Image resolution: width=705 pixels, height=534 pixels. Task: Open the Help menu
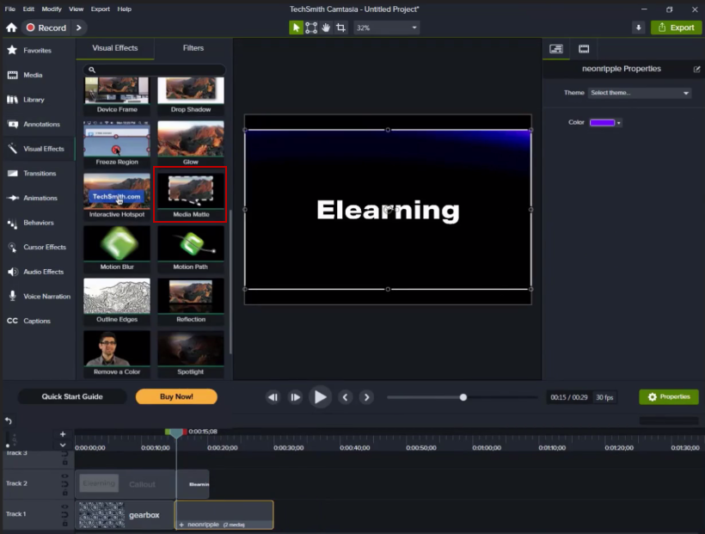pyautogui.click(x=125, y=9)
